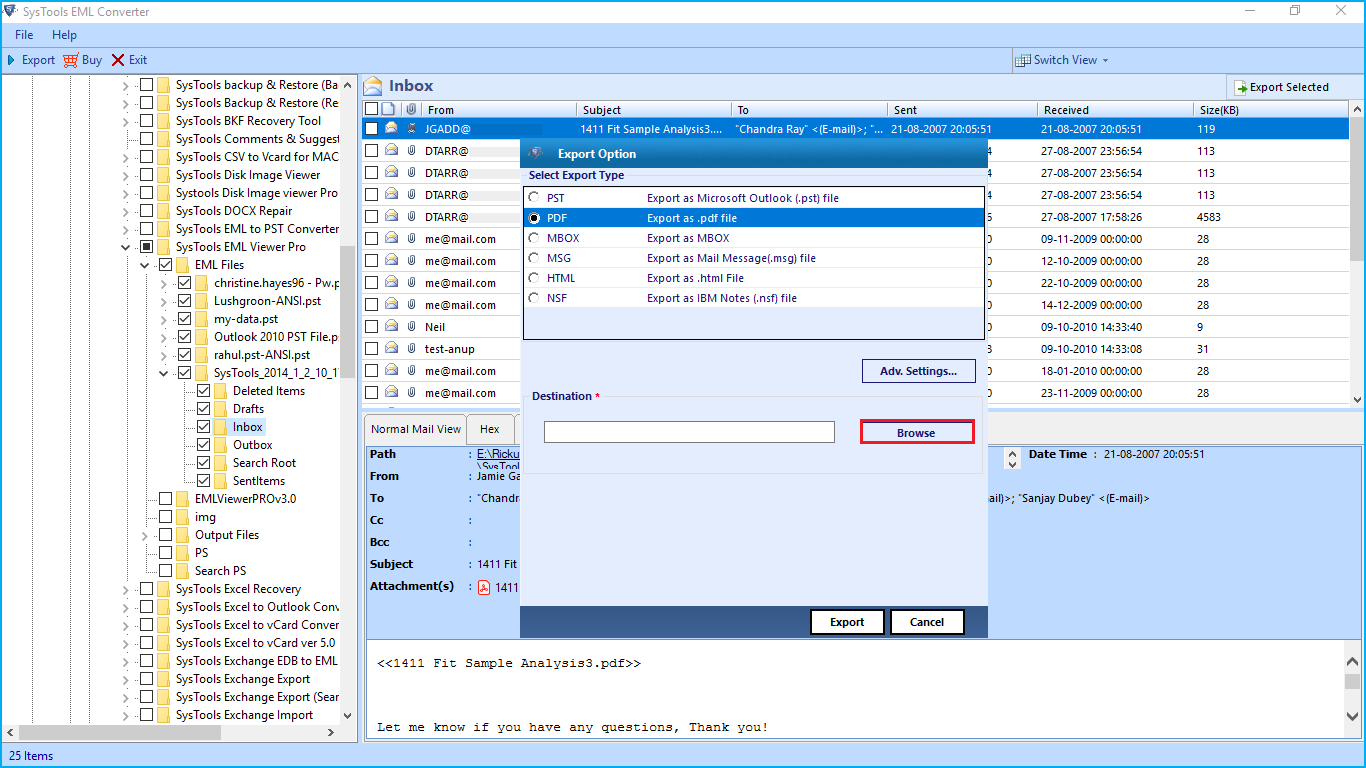Click the SysTools DOCX Repair folder icon
Image resolution: width=1366 pixels, height=768 pixels.
163,211
